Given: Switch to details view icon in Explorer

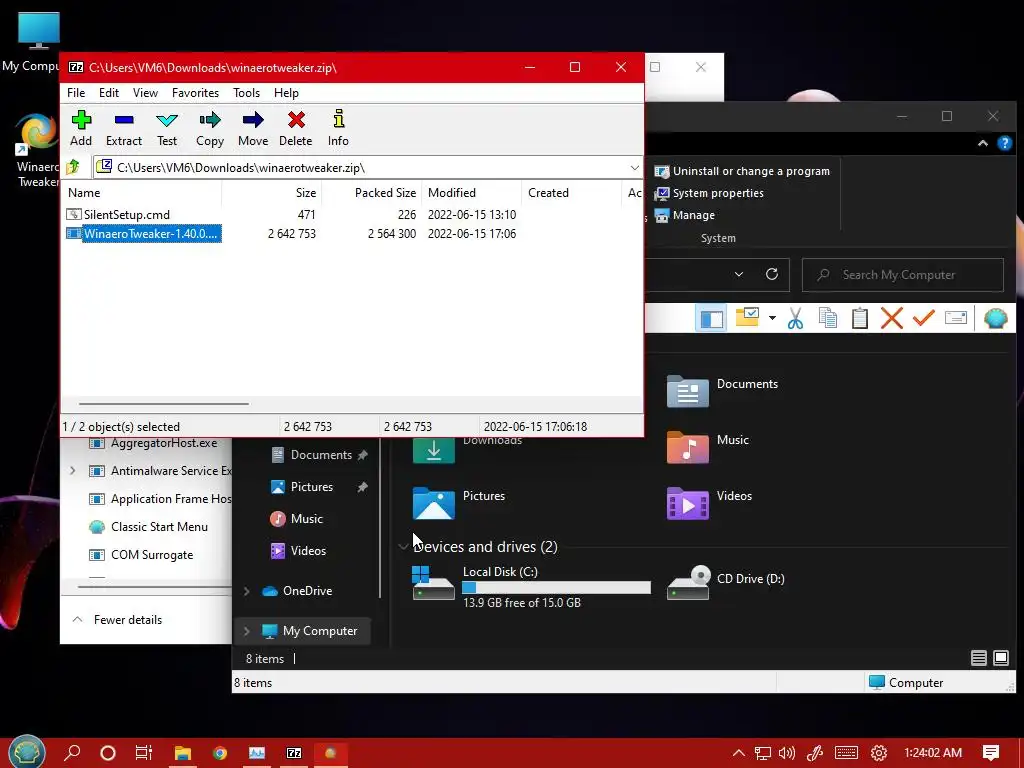Looking at the screenshot, I should (x=978, y=658).
